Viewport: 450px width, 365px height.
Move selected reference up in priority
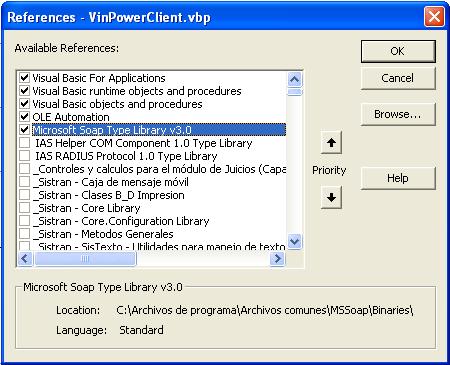point(331,143)
